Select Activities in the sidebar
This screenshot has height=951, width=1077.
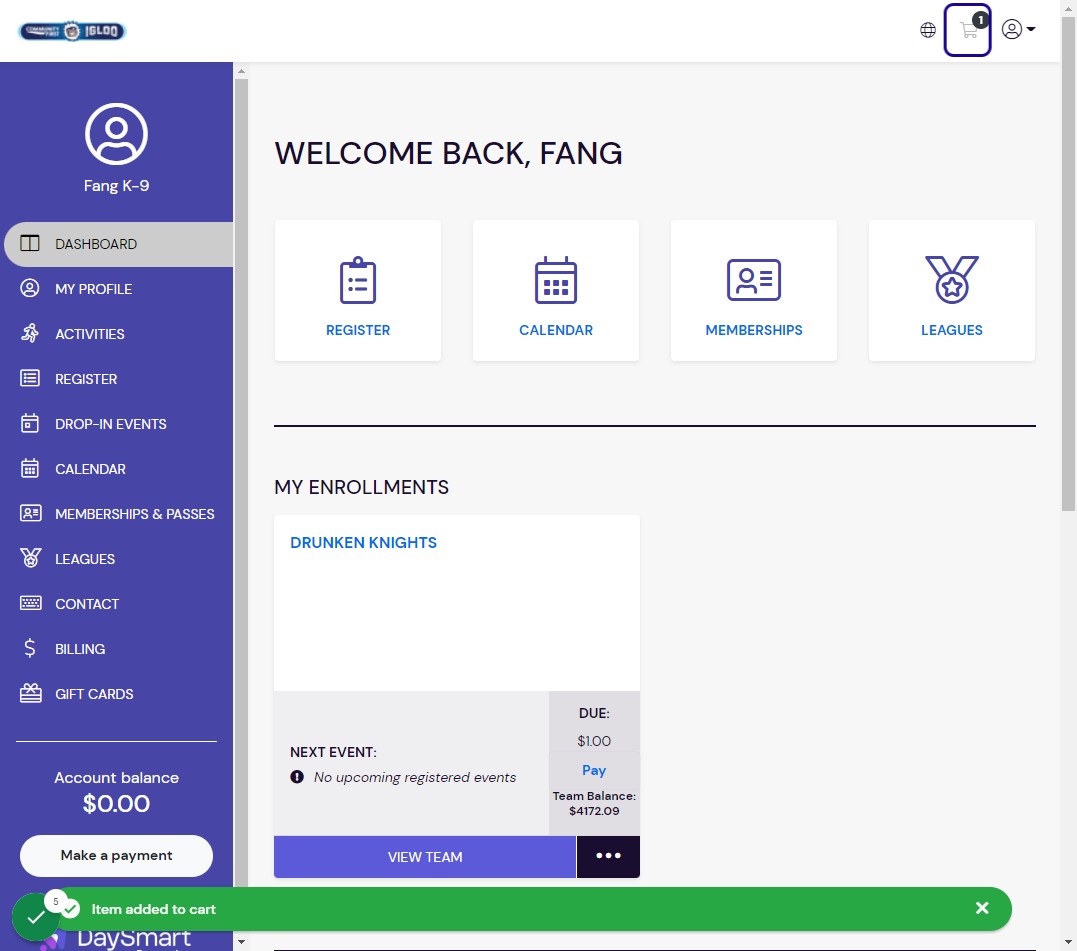[117, 334]
